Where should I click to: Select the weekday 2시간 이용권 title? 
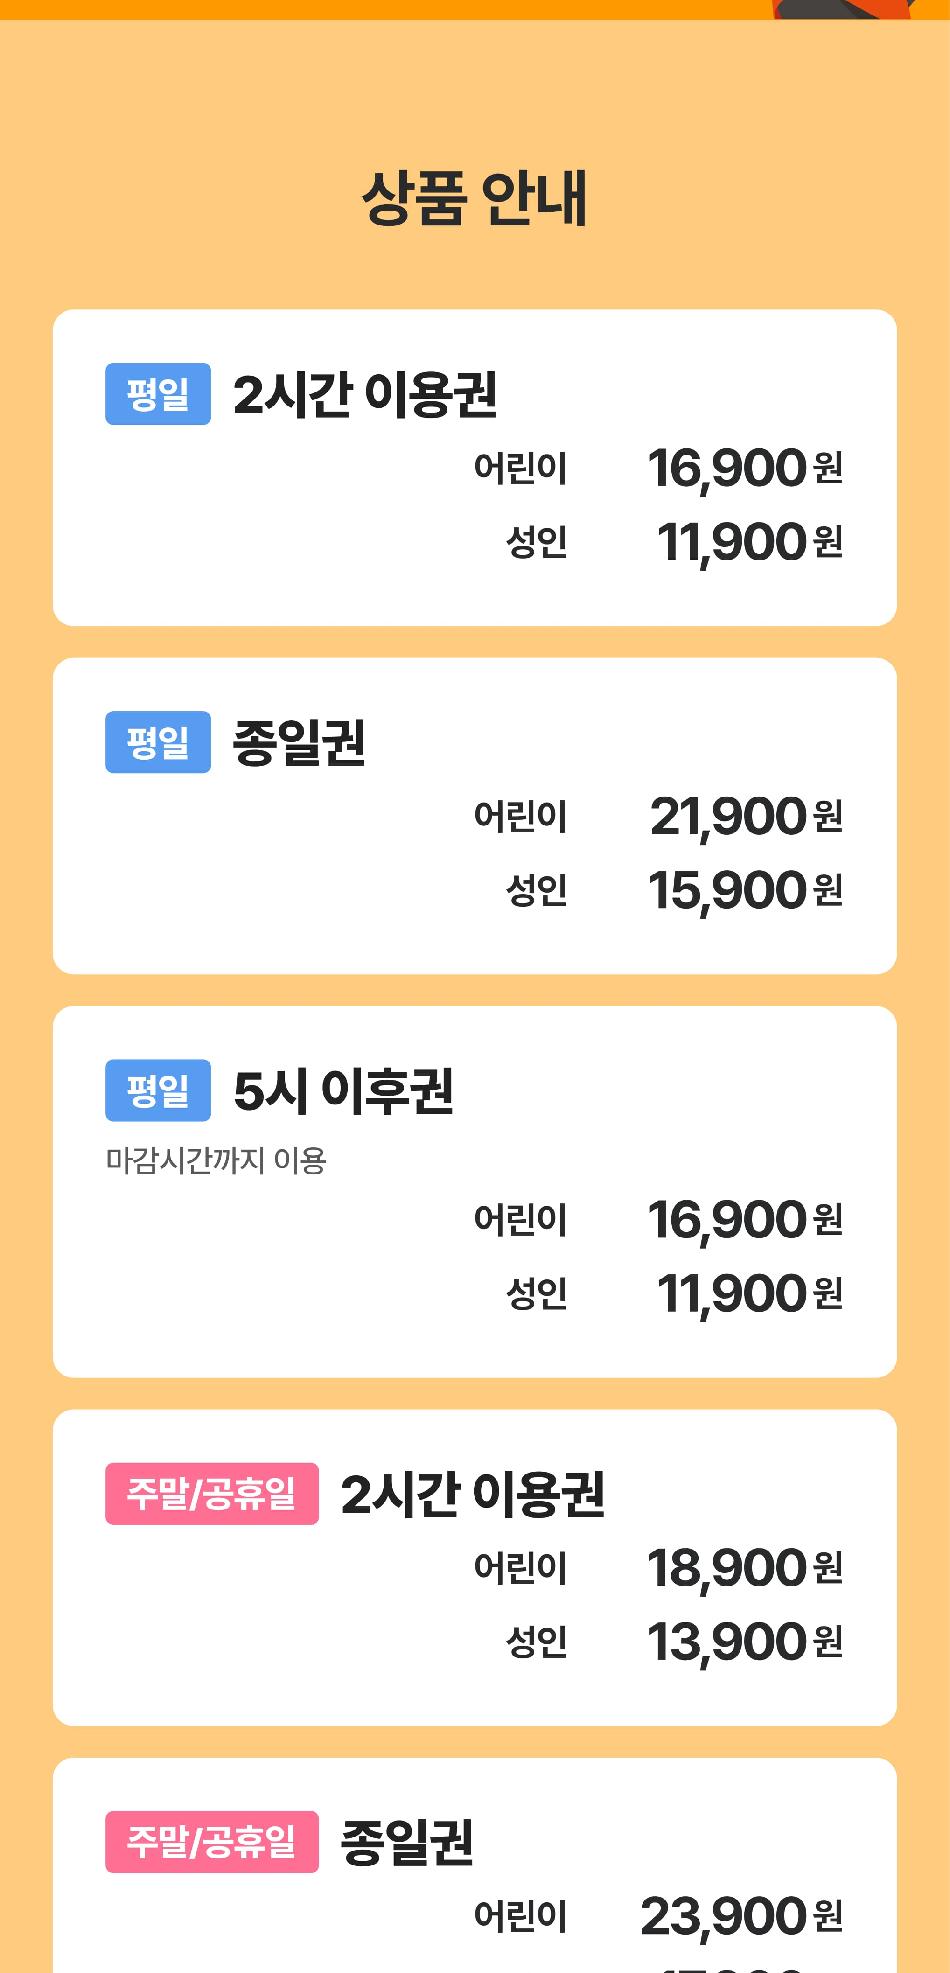tap(365, 394)
